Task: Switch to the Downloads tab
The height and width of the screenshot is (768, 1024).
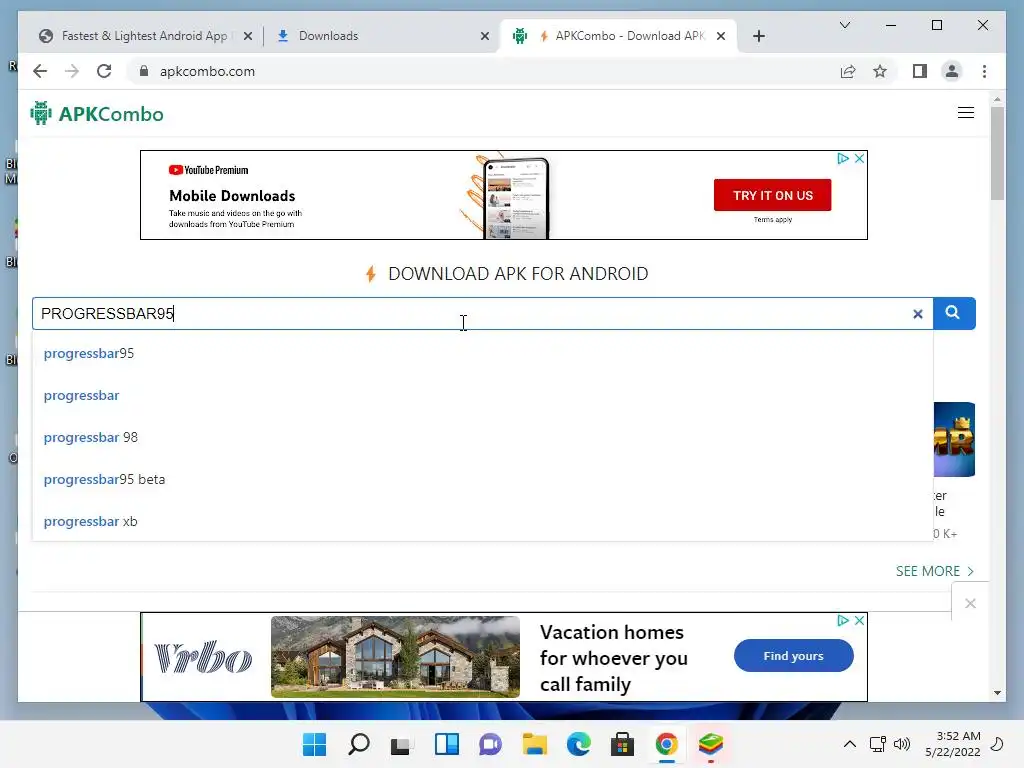Action: pos(328,36)
